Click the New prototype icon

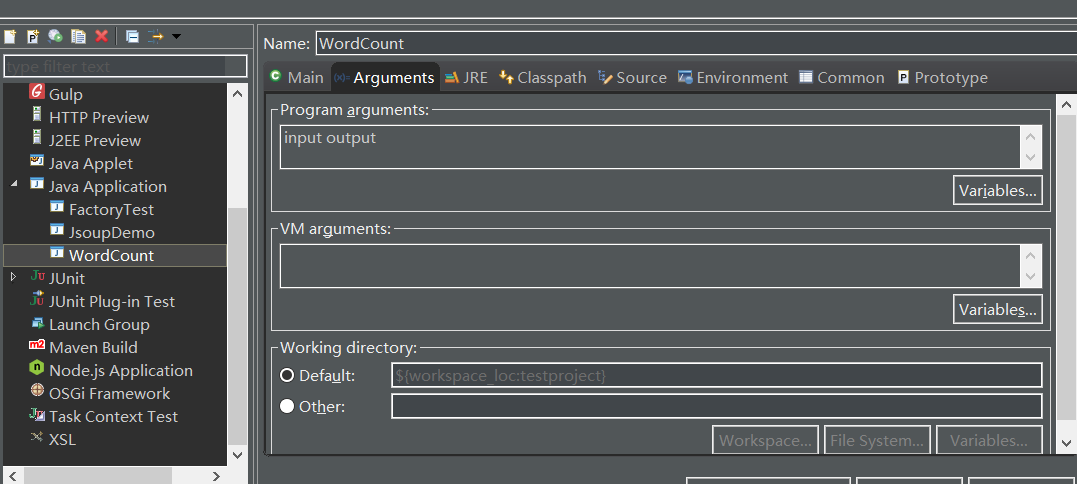[x=32, y=36]
